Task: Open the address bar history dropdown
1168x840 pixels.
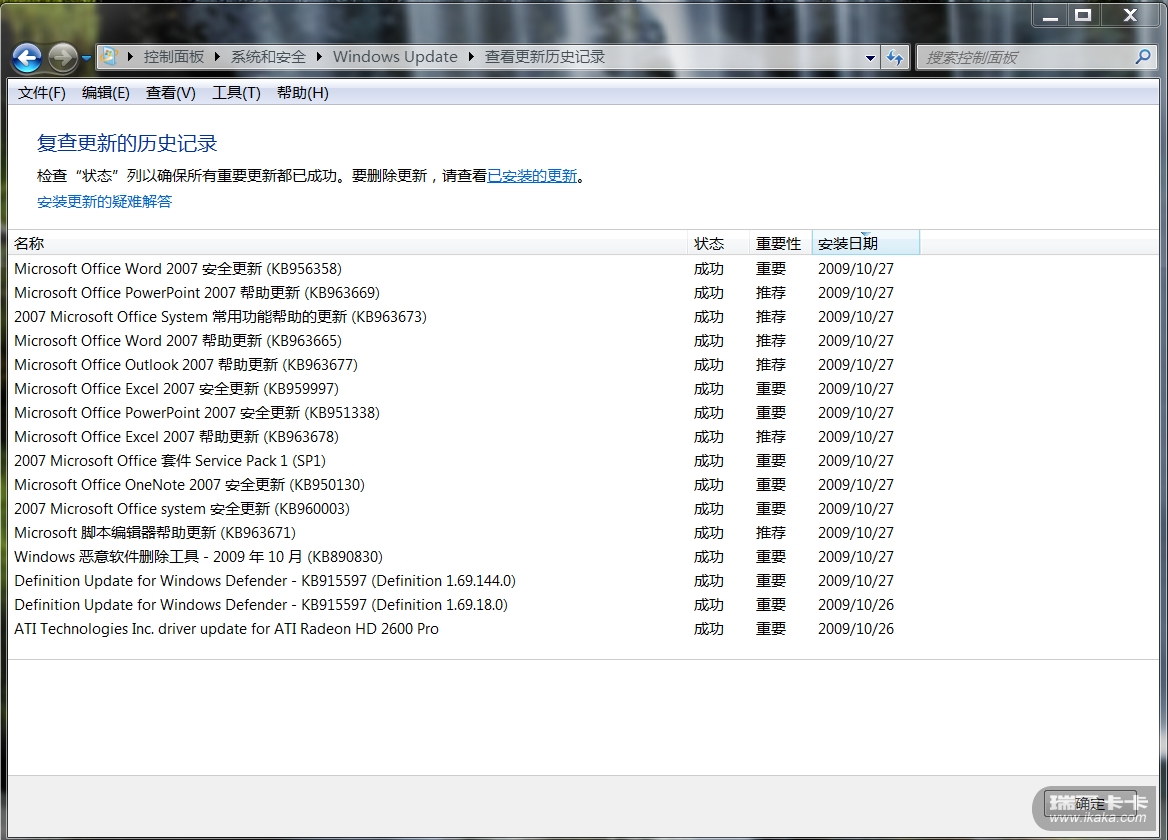Action: [870, 57]
